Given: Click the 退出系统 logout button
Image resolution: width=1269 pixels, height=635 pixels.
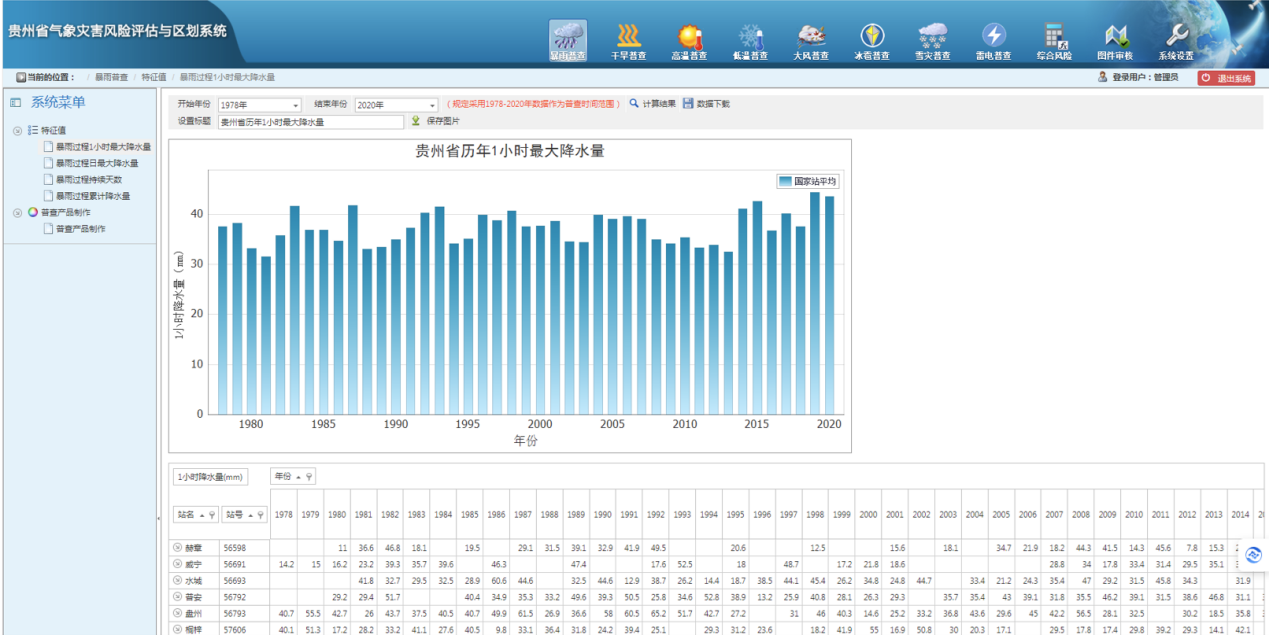Looking at the screenshot, I should pos(1226,78).
